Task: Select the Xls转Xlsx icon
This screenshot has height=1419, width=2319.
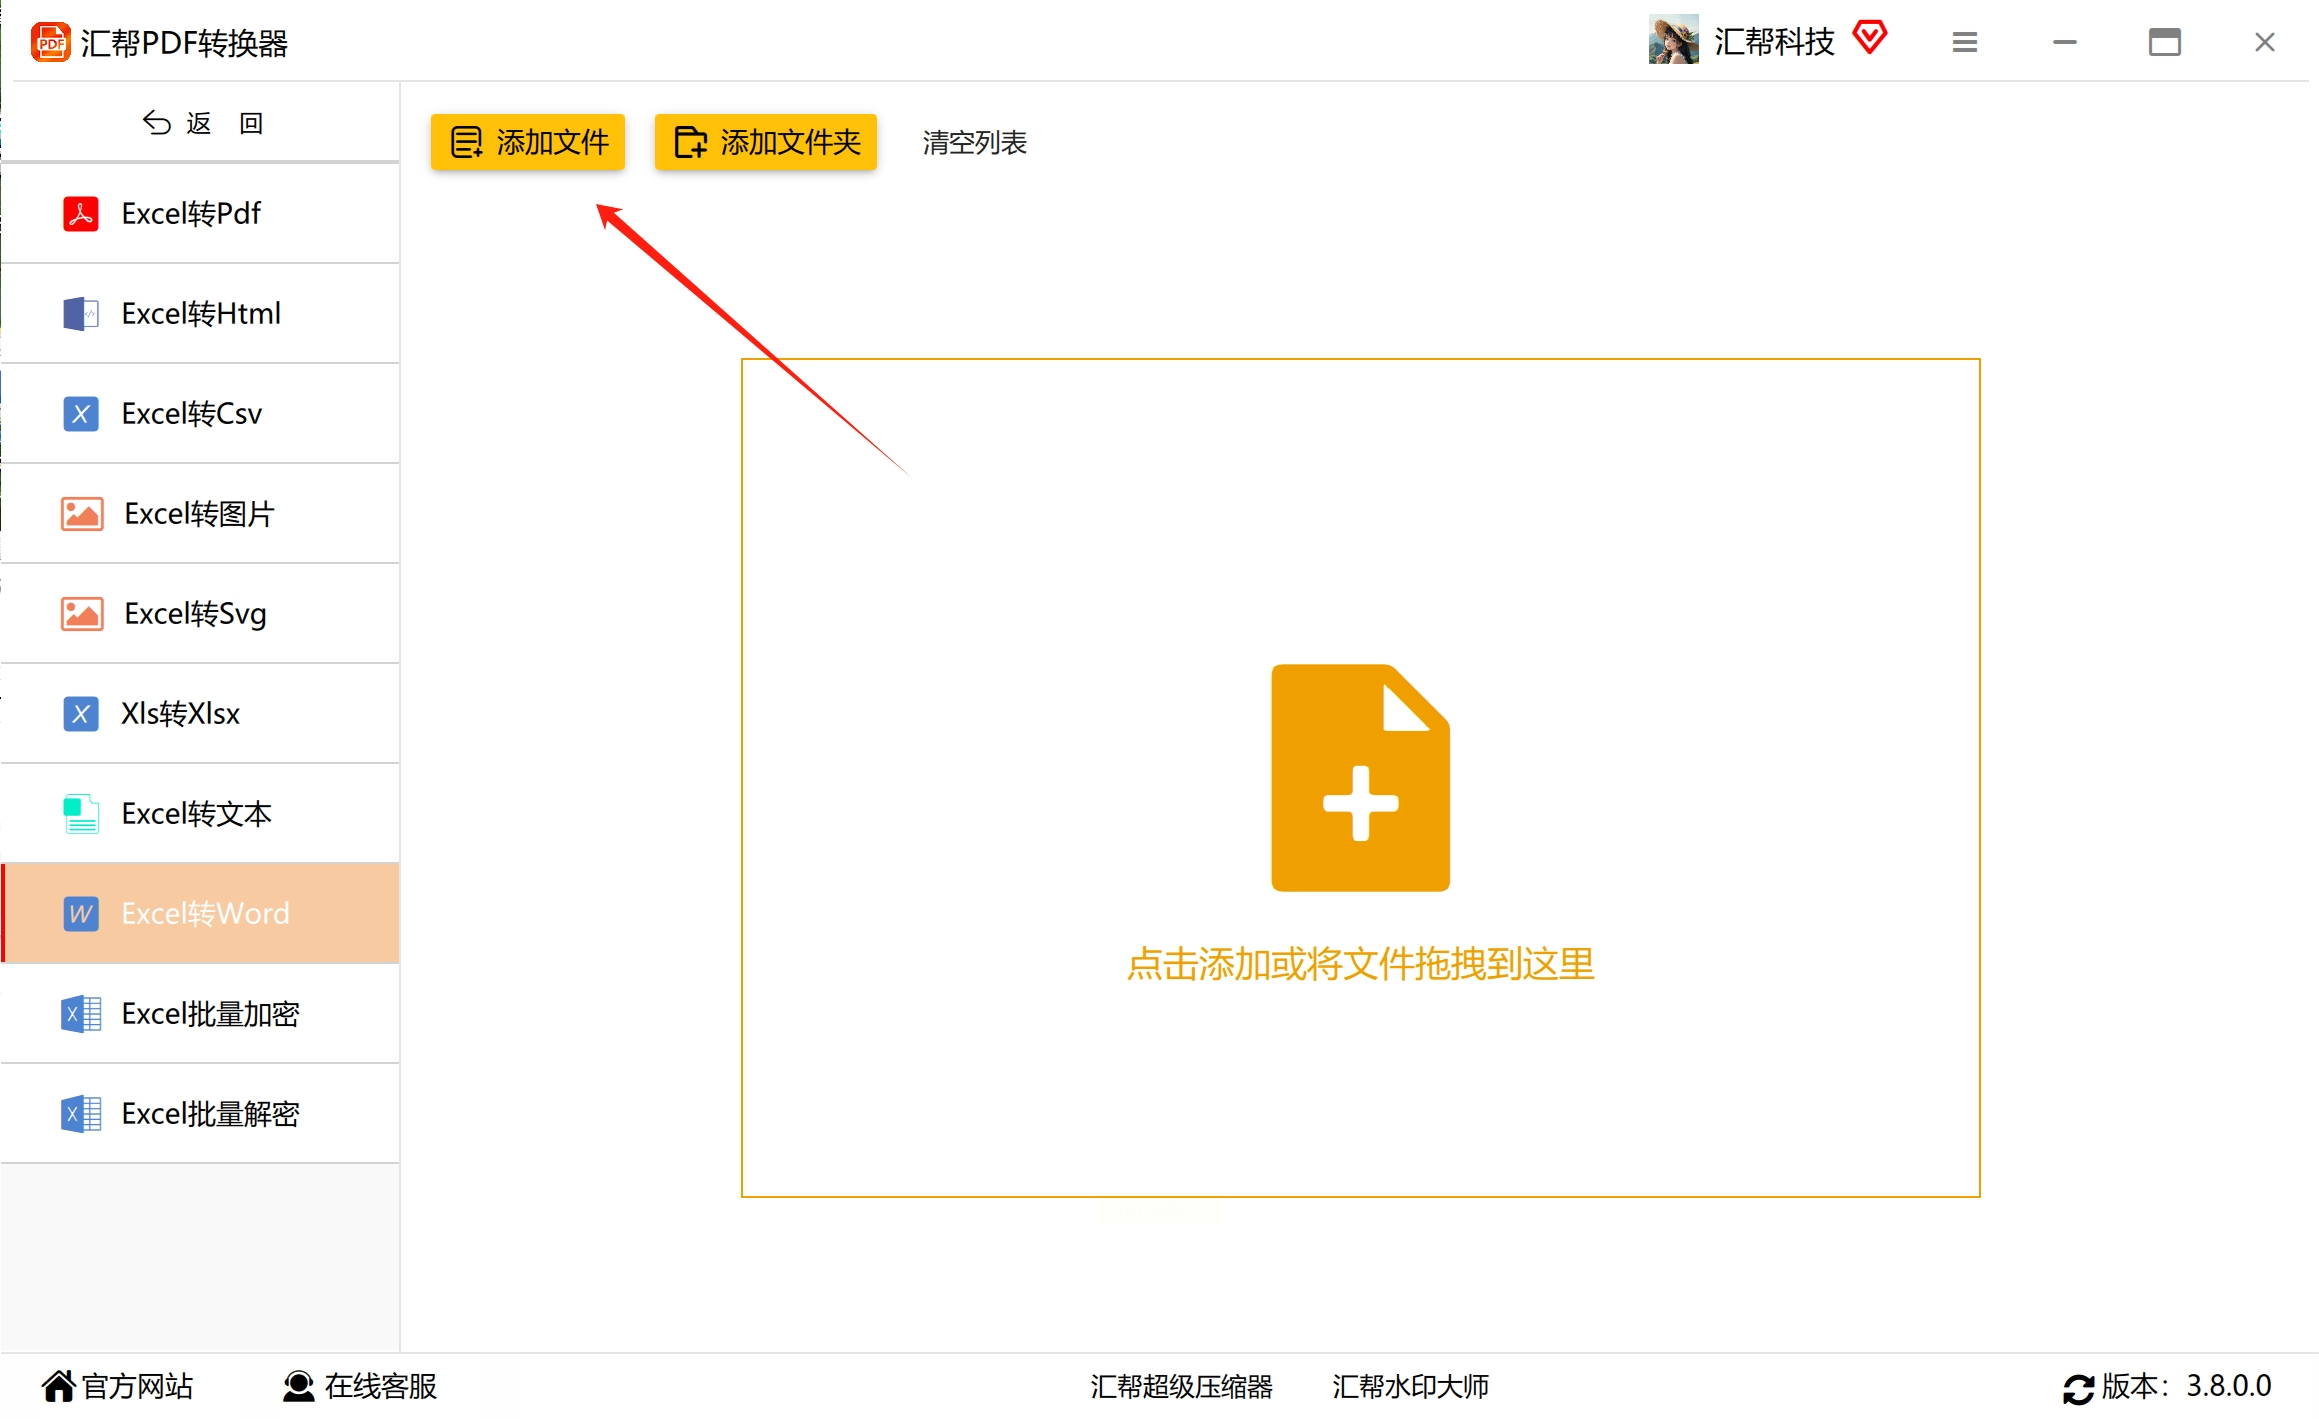Action: tap(81, 714)
